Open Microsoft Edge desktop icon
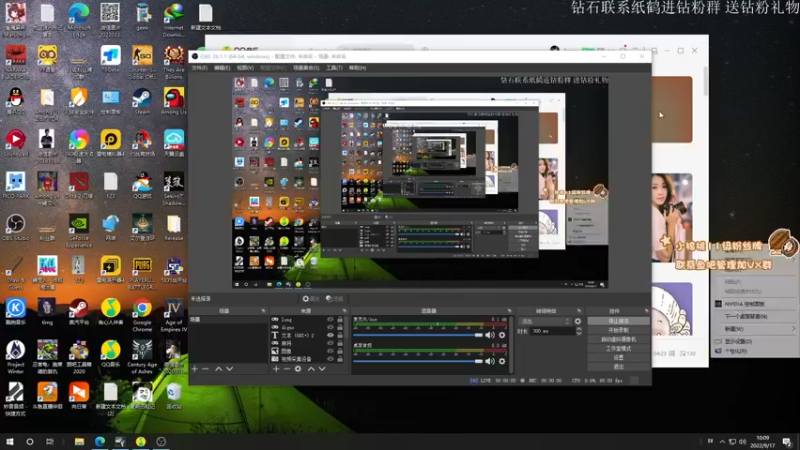 [79, 19]
